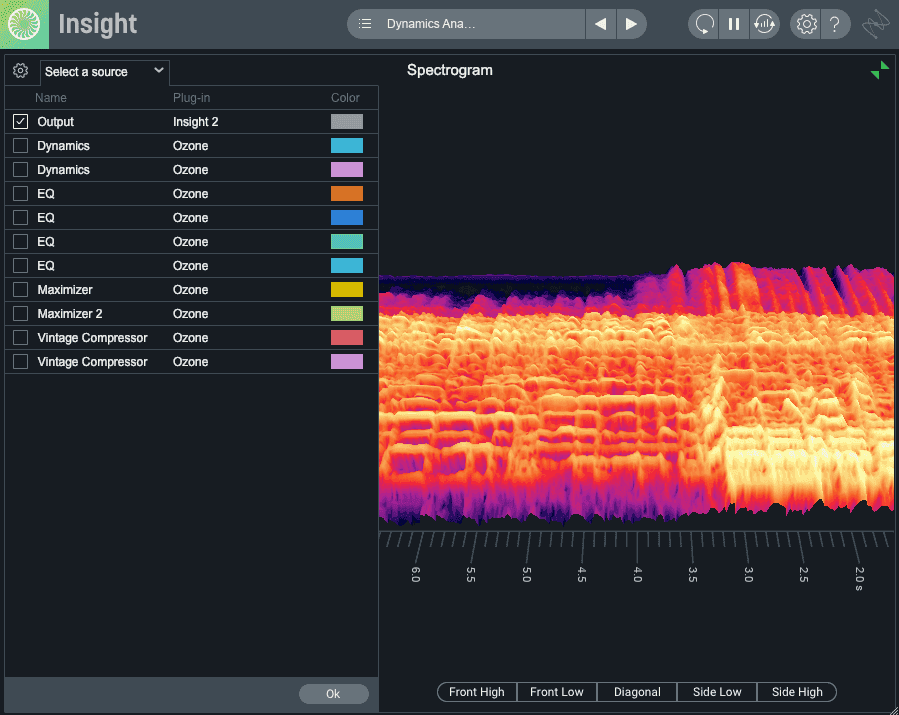Check the first Vintage Compressor checkbox
Screen dimensions: 899x715
(21, 338)
